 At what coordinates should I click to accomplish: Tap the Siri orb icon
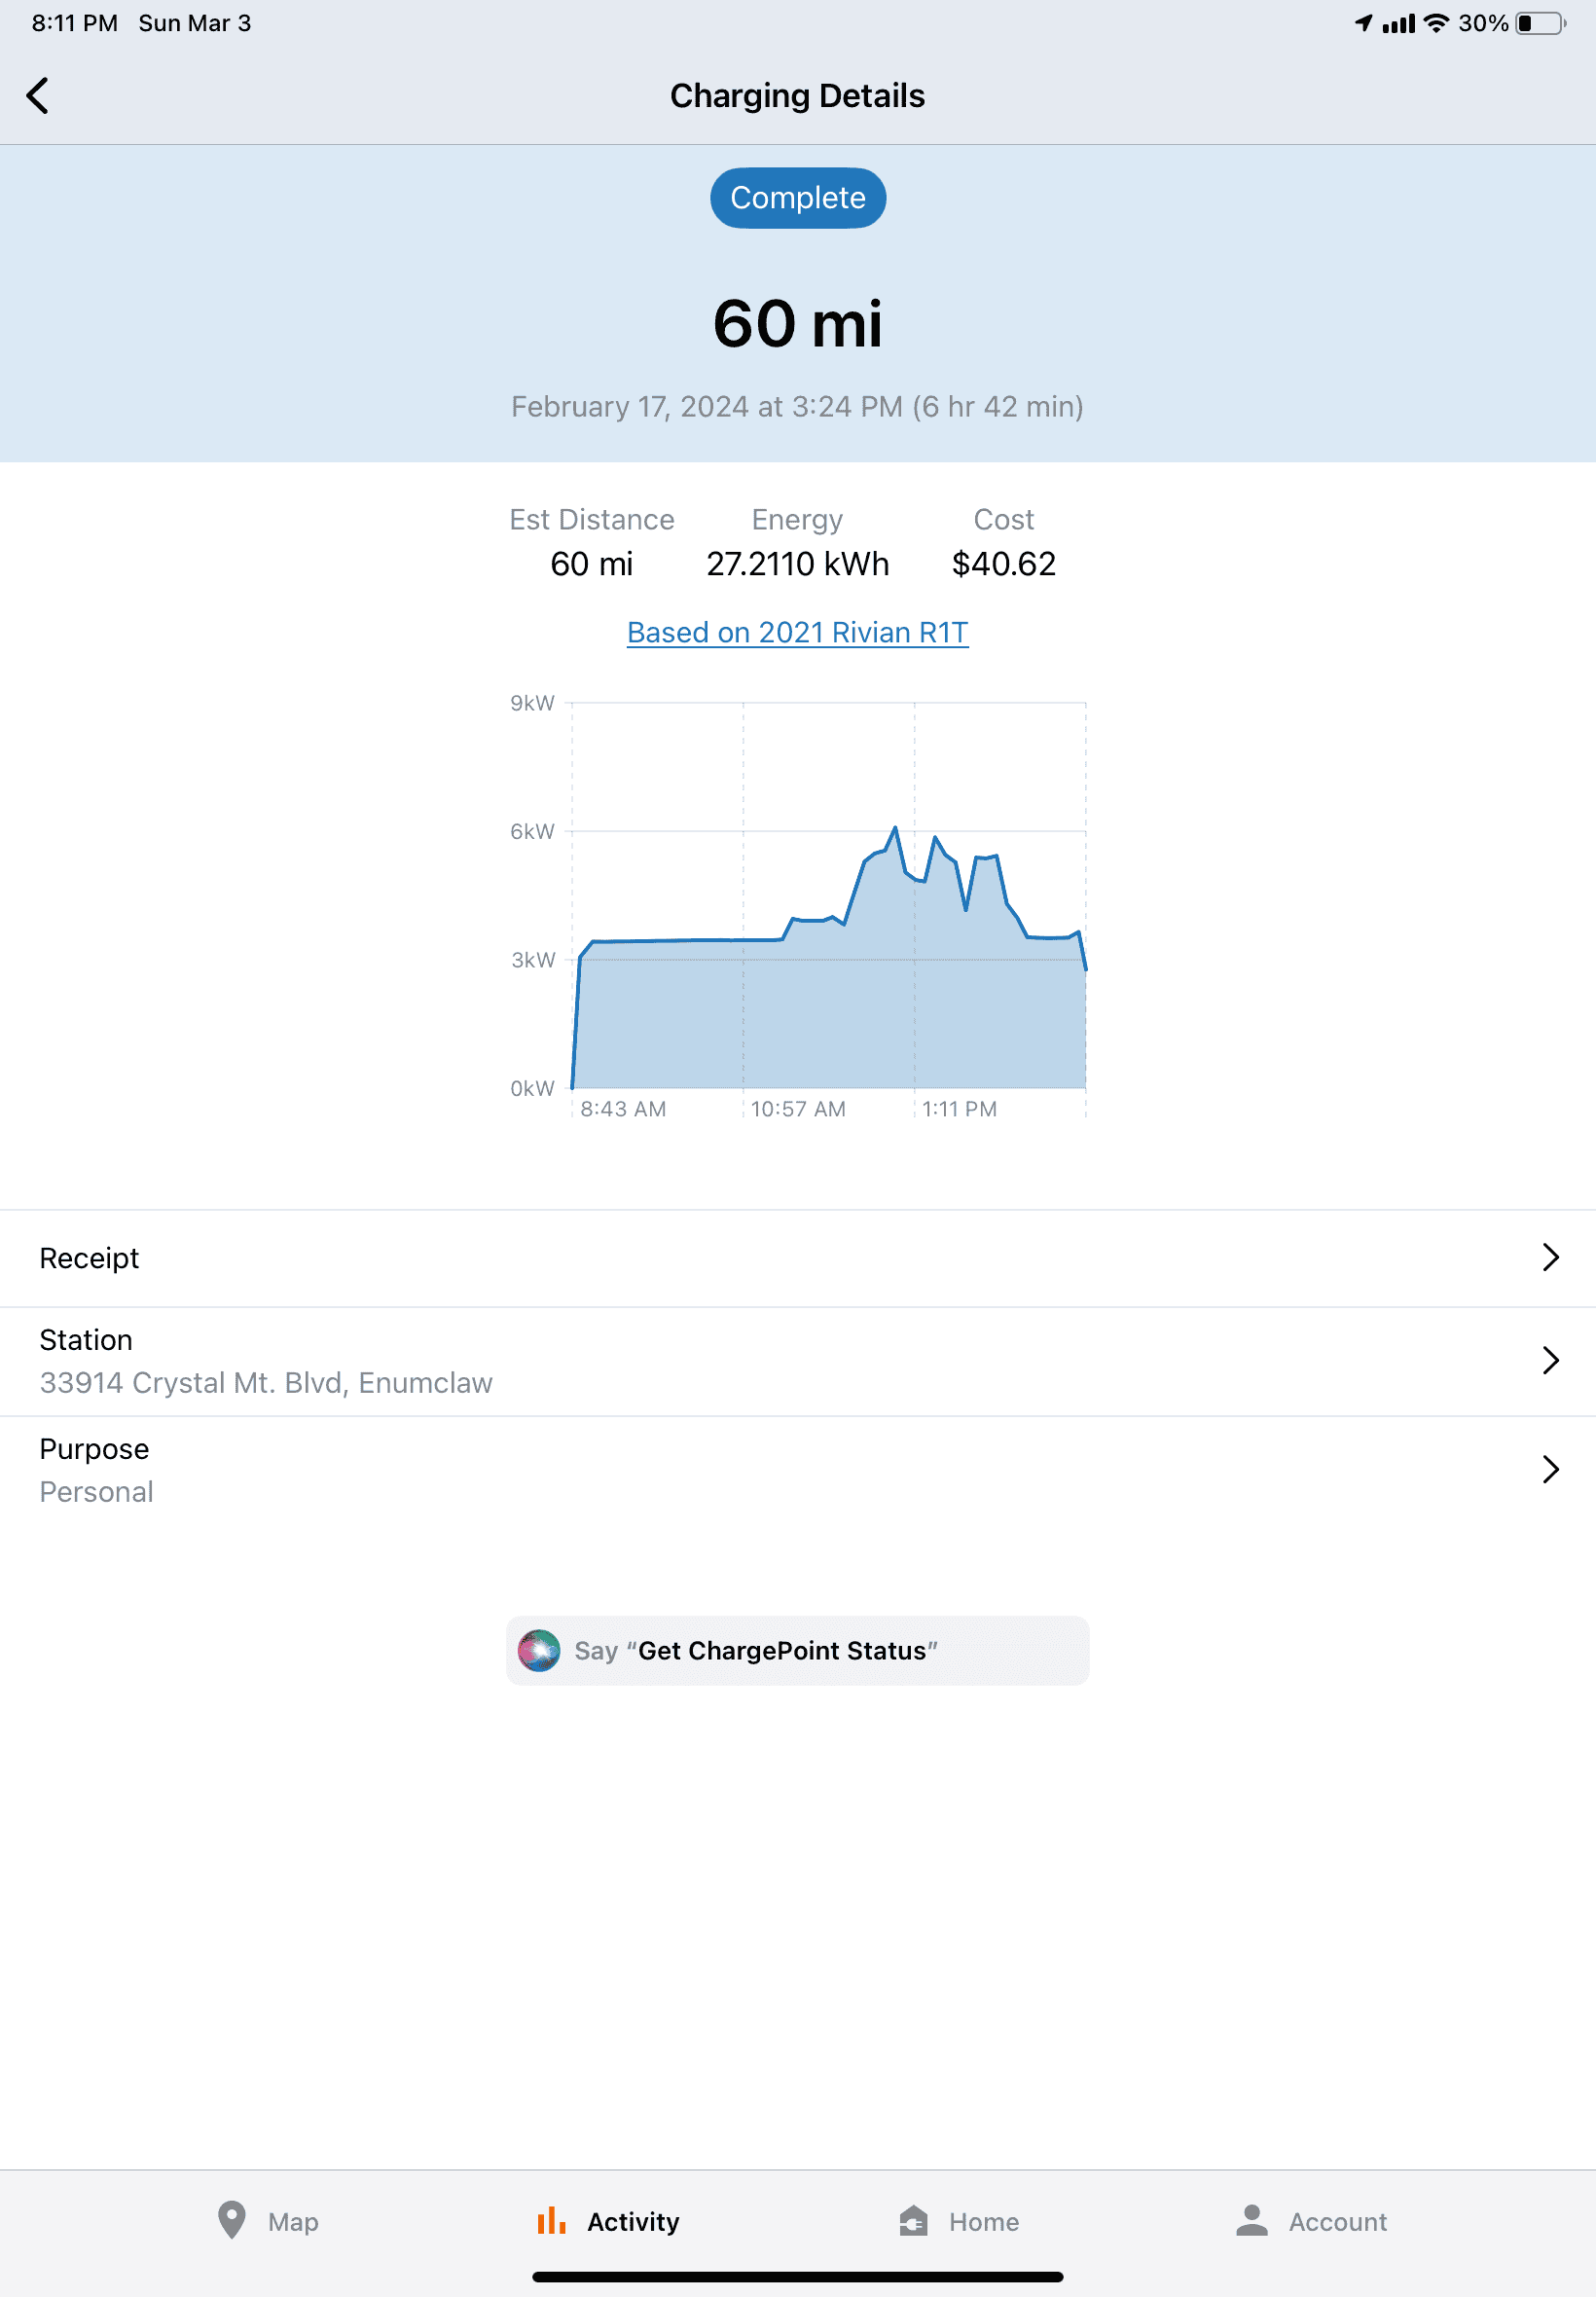(x=539, y=1651)
